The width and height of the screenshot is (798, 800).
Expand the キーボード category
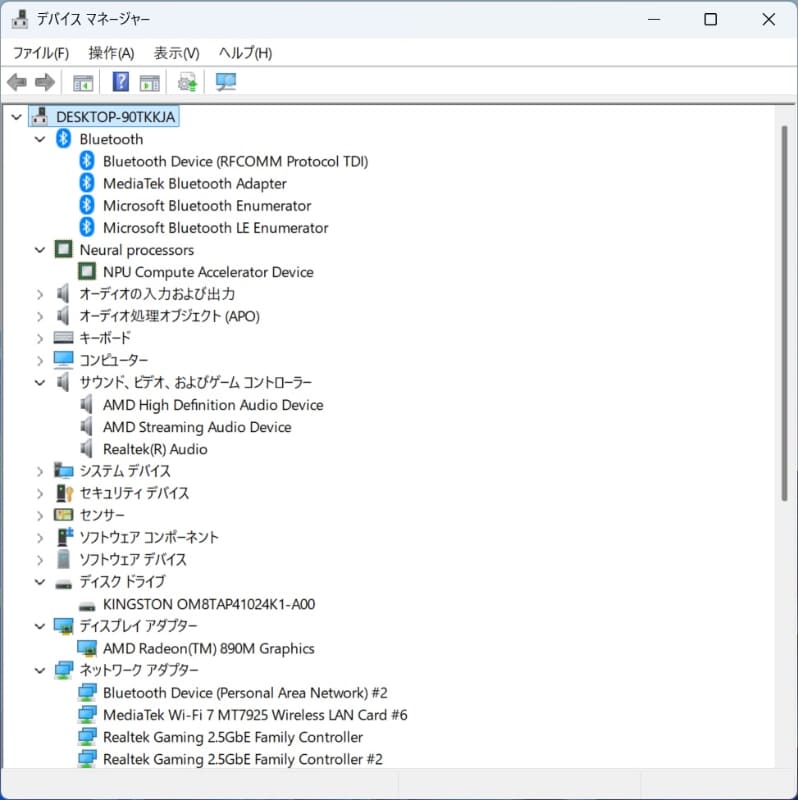tap(40, 338)
